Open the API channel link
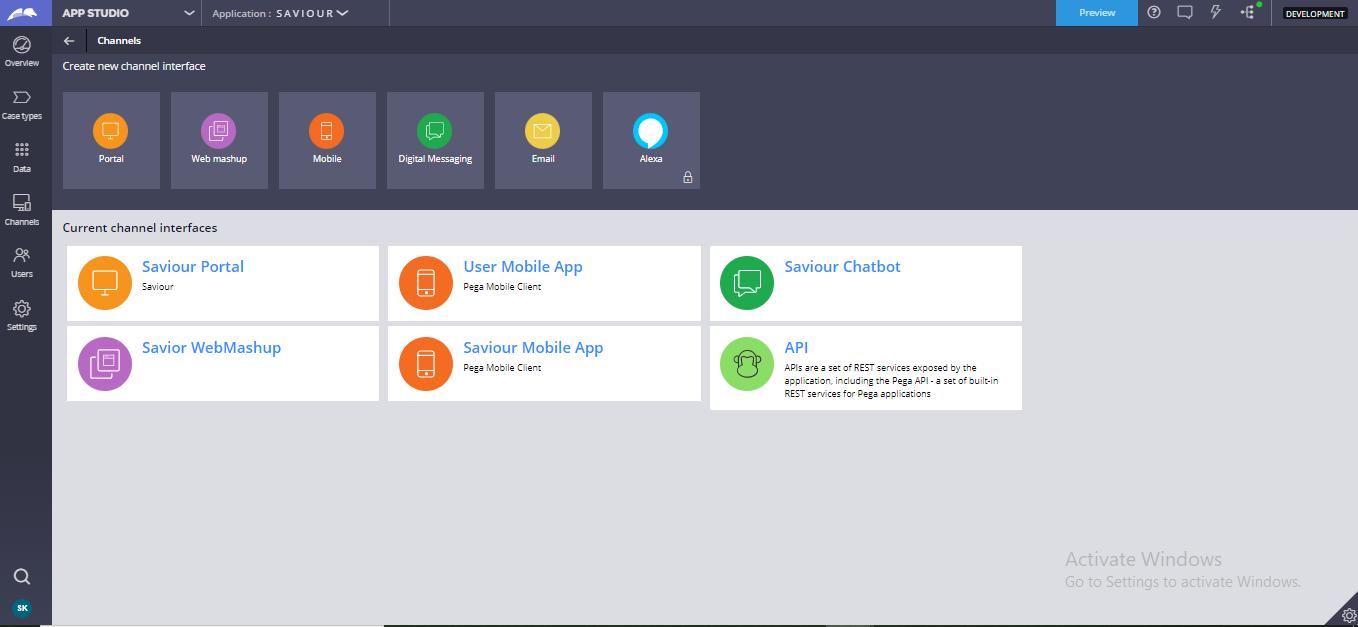The image size is (1358, 627). coord(796,348)
